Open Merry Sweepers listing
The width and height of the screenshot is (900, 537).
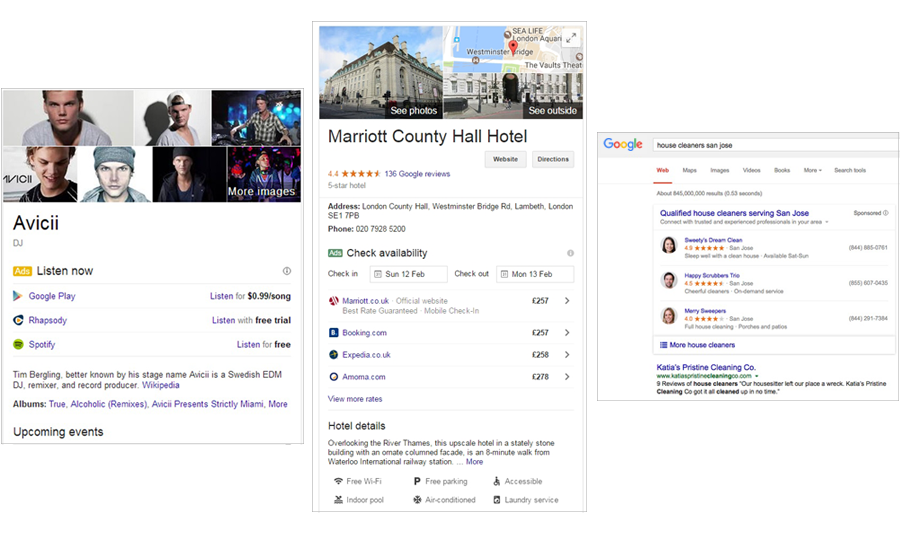point(705,311)
